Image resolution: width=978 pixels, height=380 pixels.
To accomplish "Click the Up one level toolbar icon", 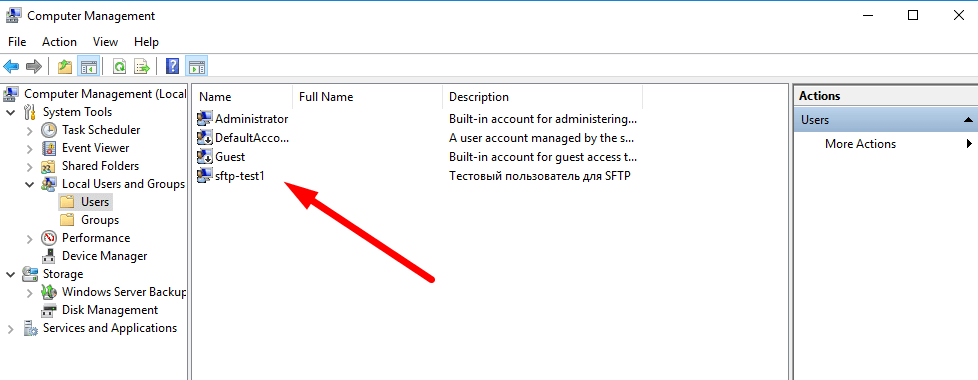I will 65,66.
